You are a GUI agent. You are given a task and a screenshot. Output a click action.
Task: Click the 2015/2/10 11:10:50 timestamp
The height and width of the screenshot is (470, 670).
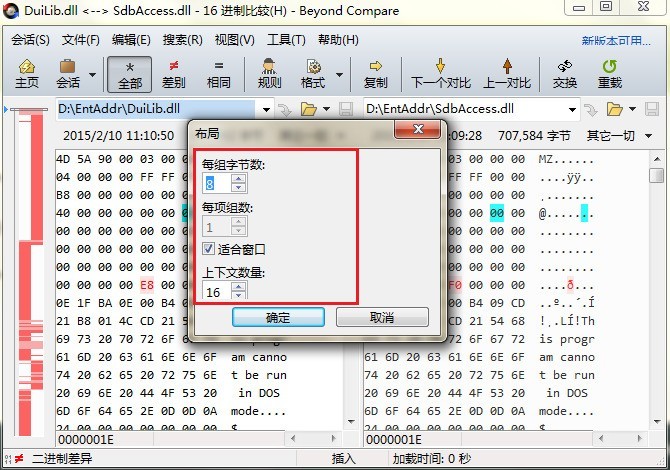(118, 136)
